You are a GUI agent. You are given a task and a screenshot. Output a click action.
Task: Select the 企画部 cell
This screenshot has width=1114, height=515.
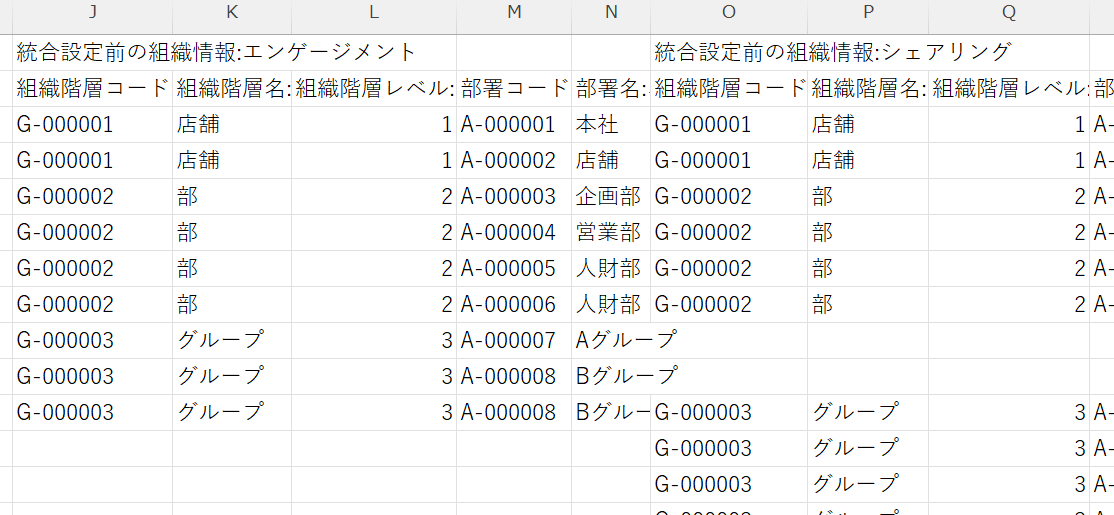[609, 197]
